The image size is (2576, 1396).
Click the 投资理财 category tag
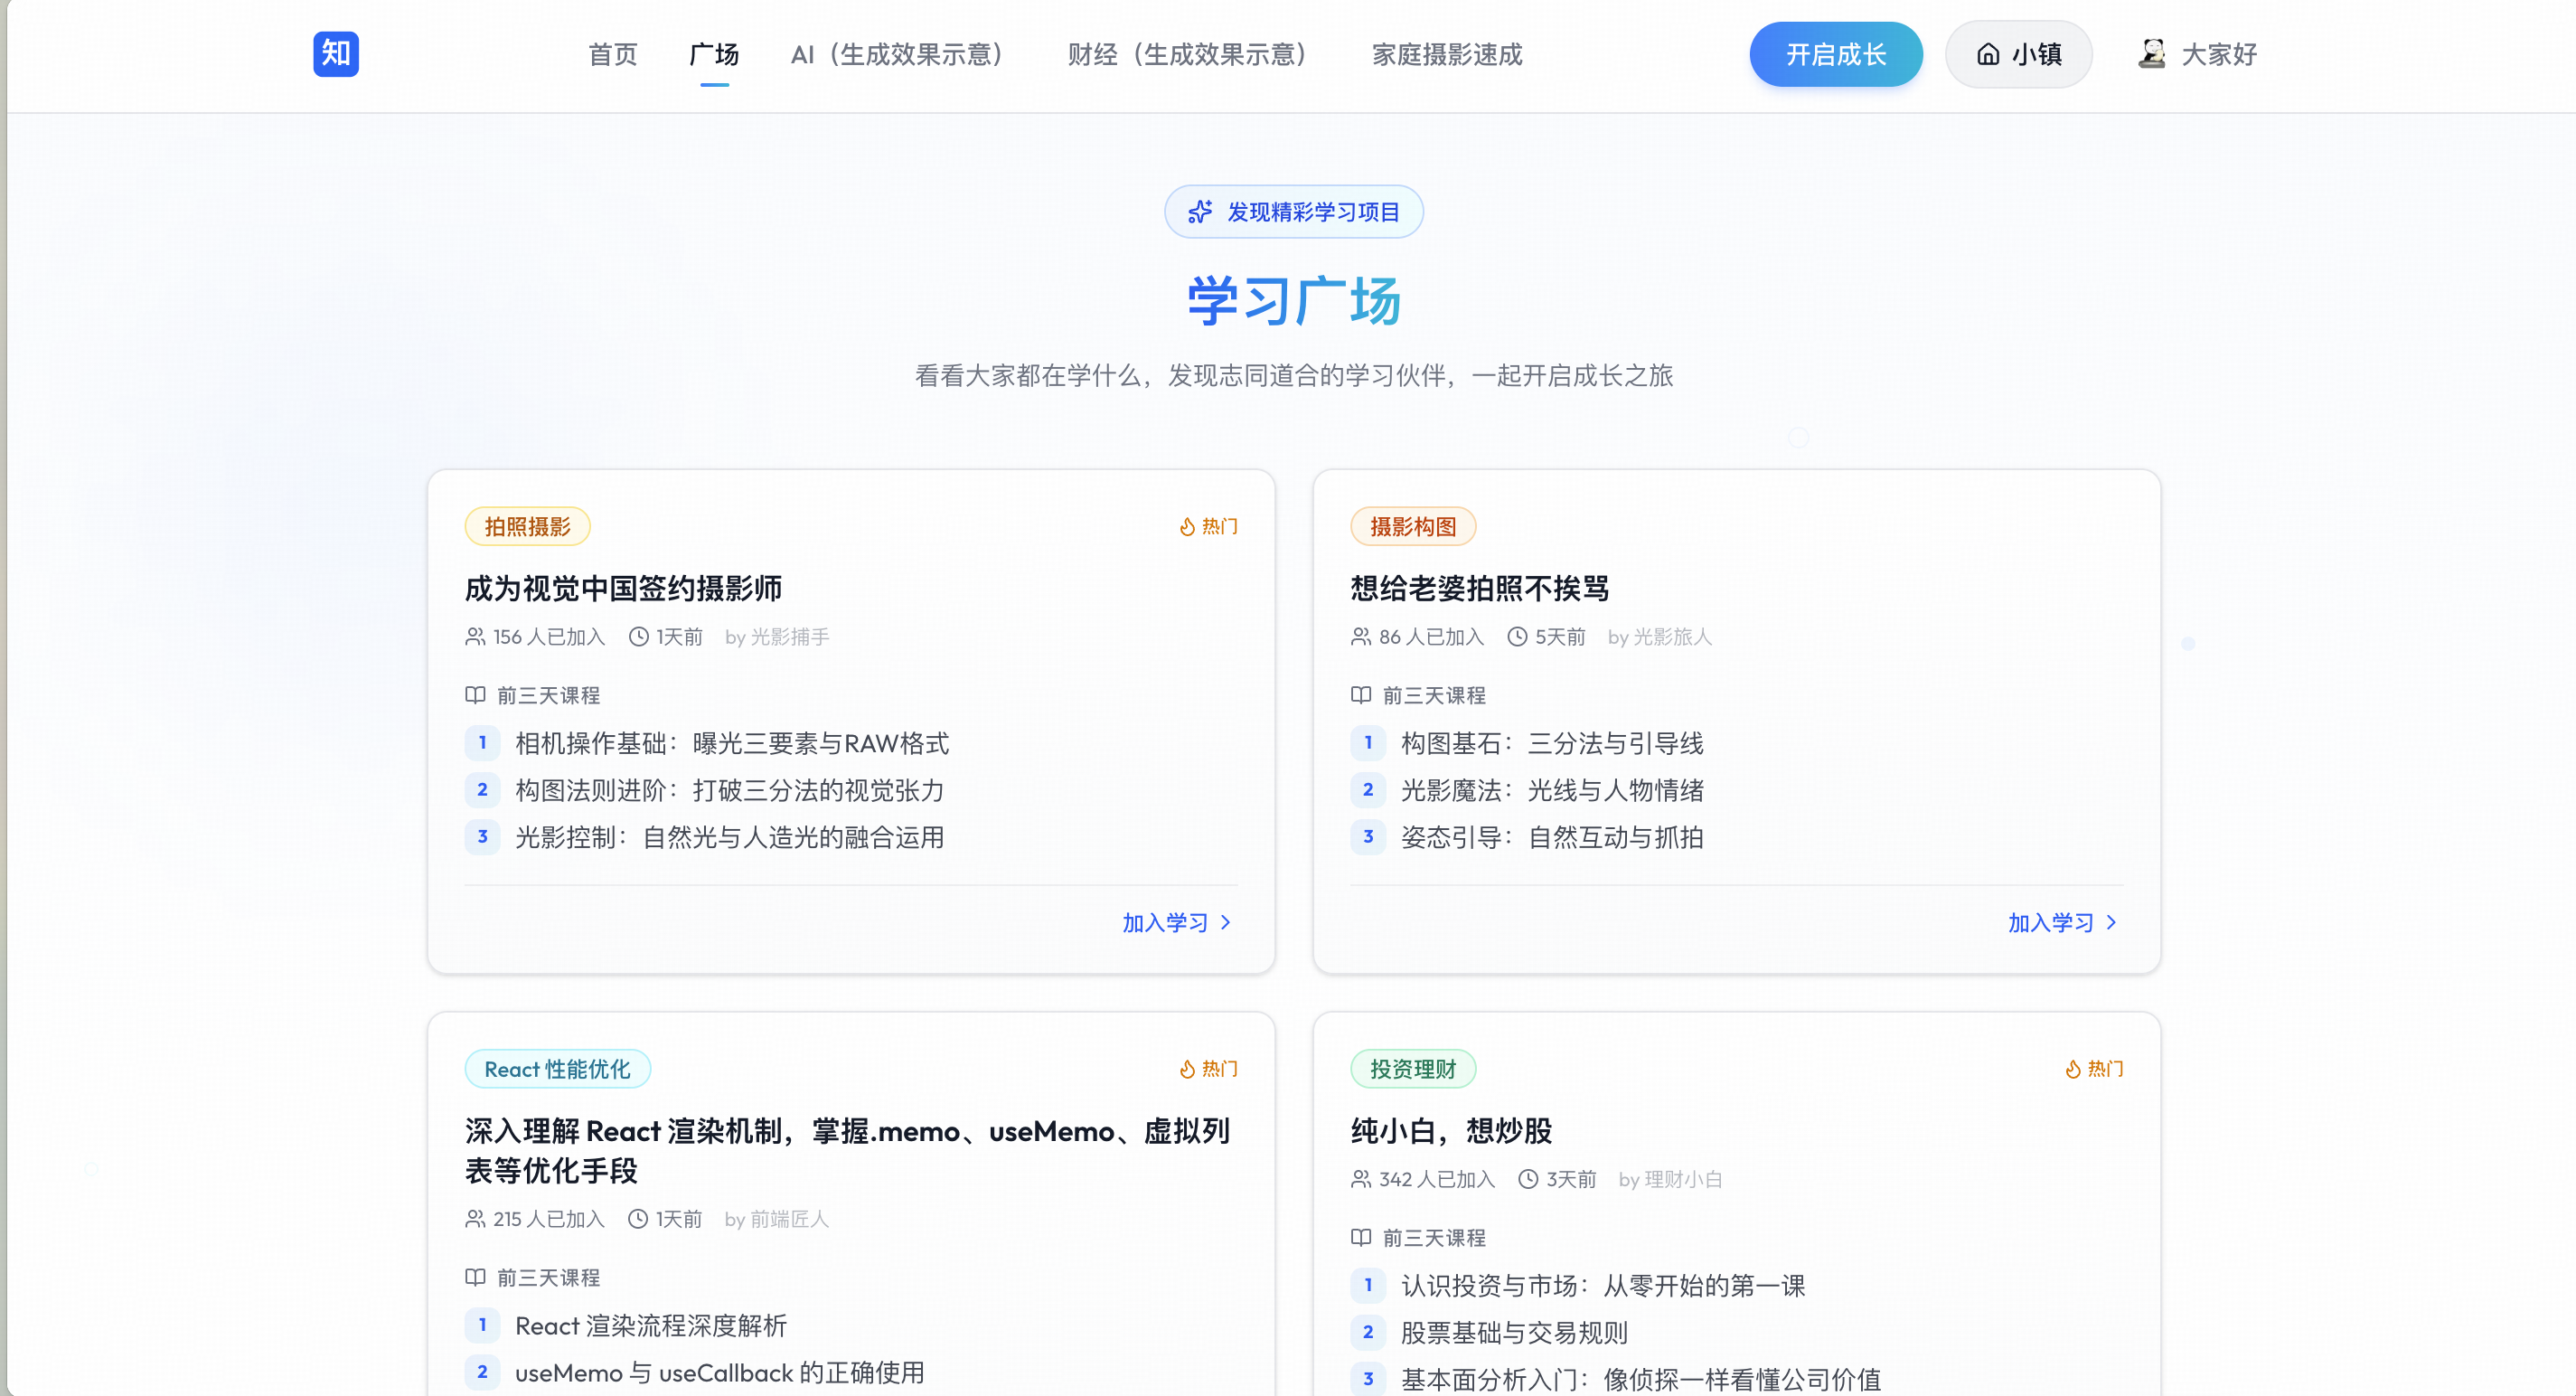click(x=1413, y=1070)
